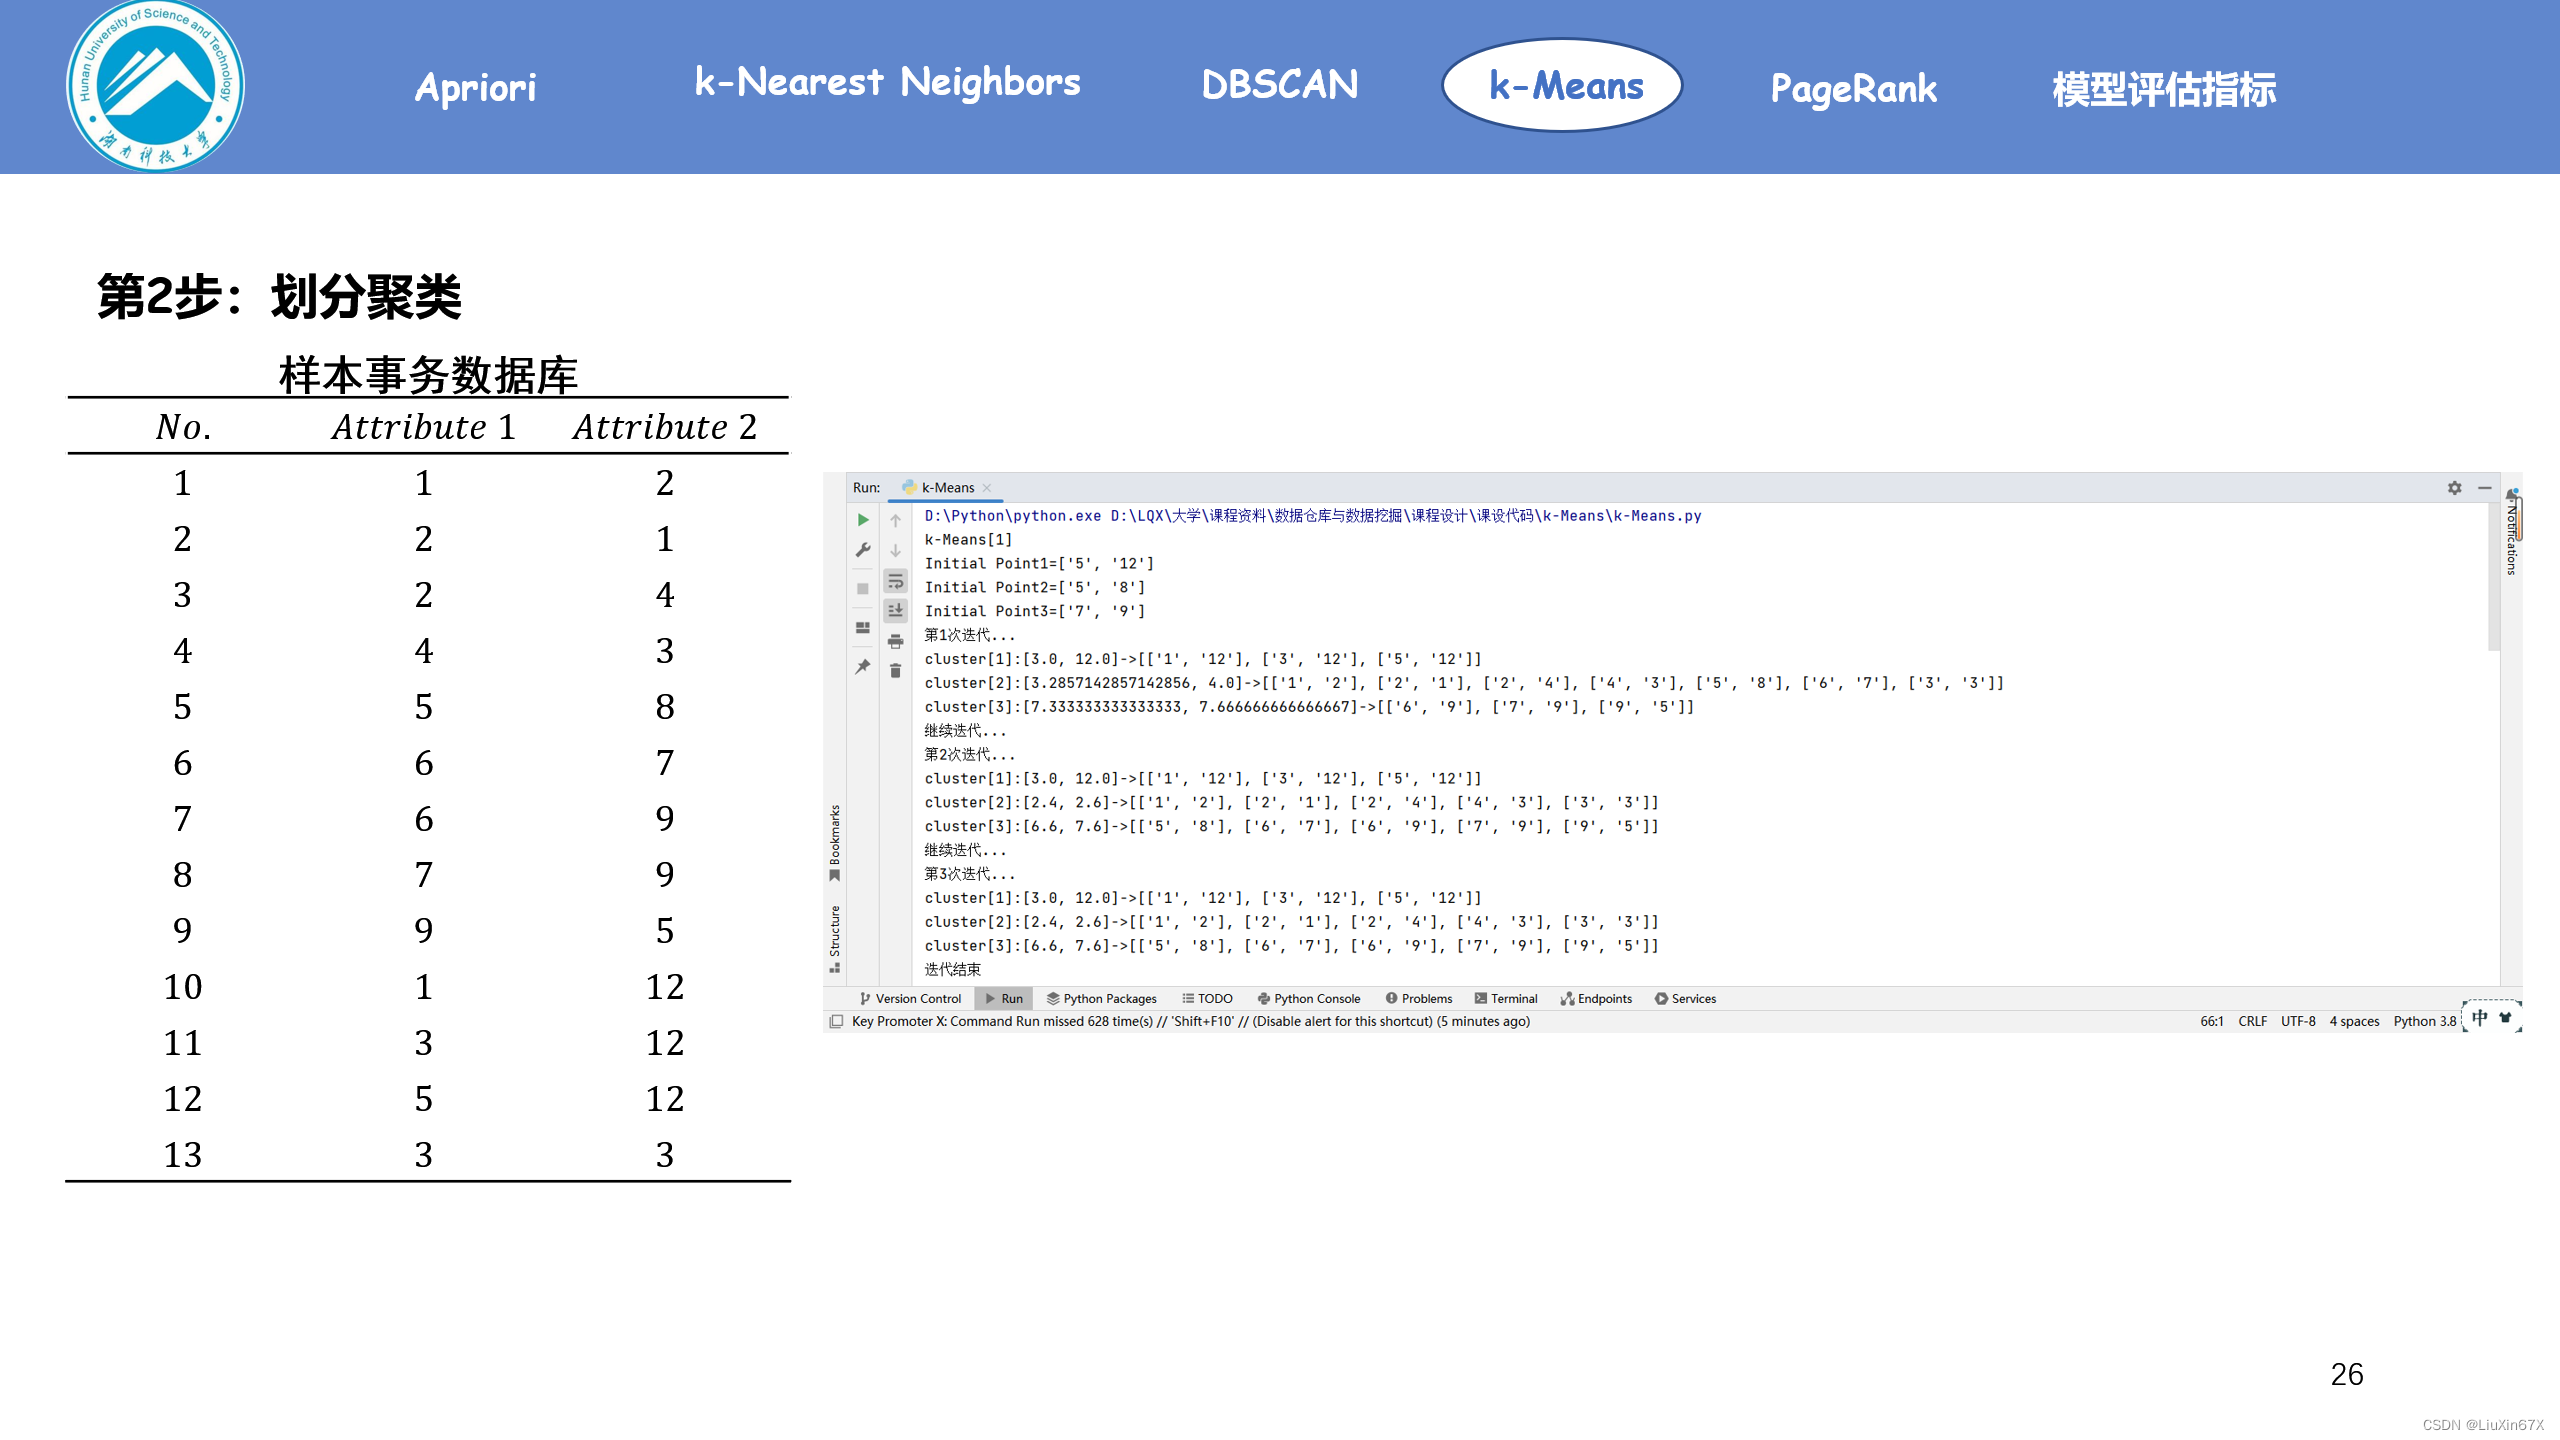Image resolution: width=2560 pixels, height=1440 pixels.
Task: Toggle Scroll to End of console
Action: coord(896,610)
